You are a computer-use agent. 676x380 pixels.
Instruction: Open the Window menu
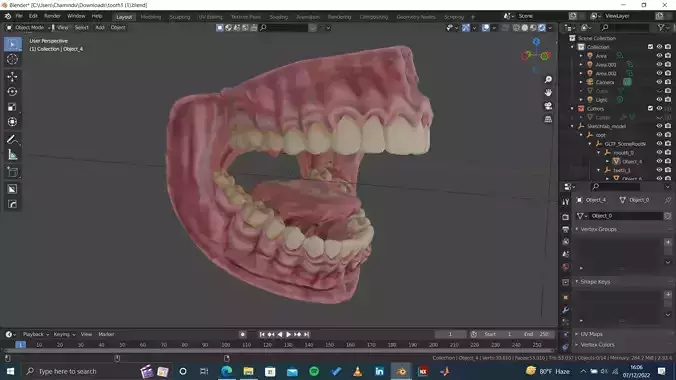(x=76, y=16)
